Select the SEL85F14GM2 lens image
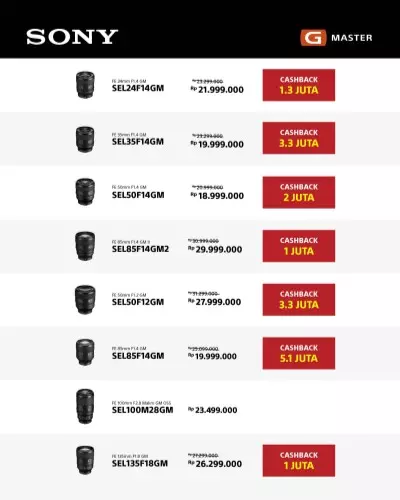Viewport: 400px width, 500px height. [x=85, y=246]
